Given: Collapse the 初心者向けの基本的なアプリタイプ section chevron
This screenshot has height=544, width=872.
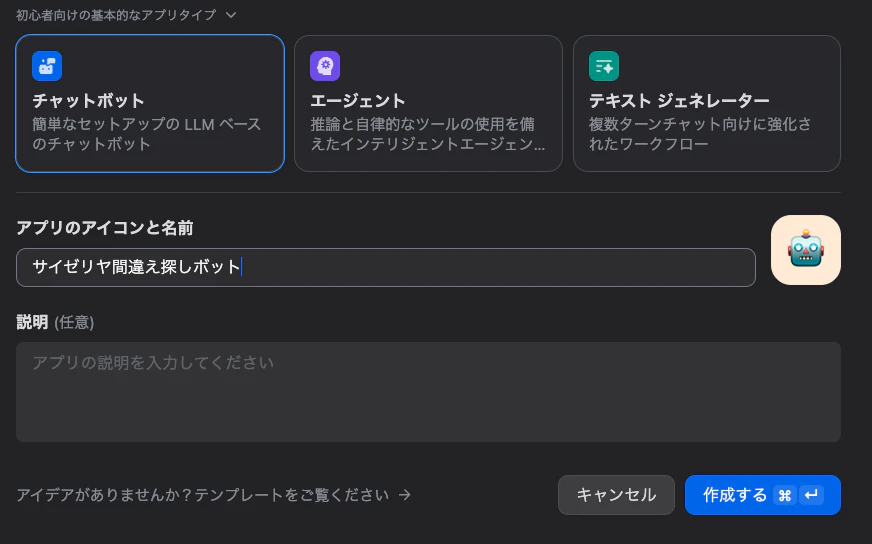Looking at the screenshot, I should (x=231, y=15).
